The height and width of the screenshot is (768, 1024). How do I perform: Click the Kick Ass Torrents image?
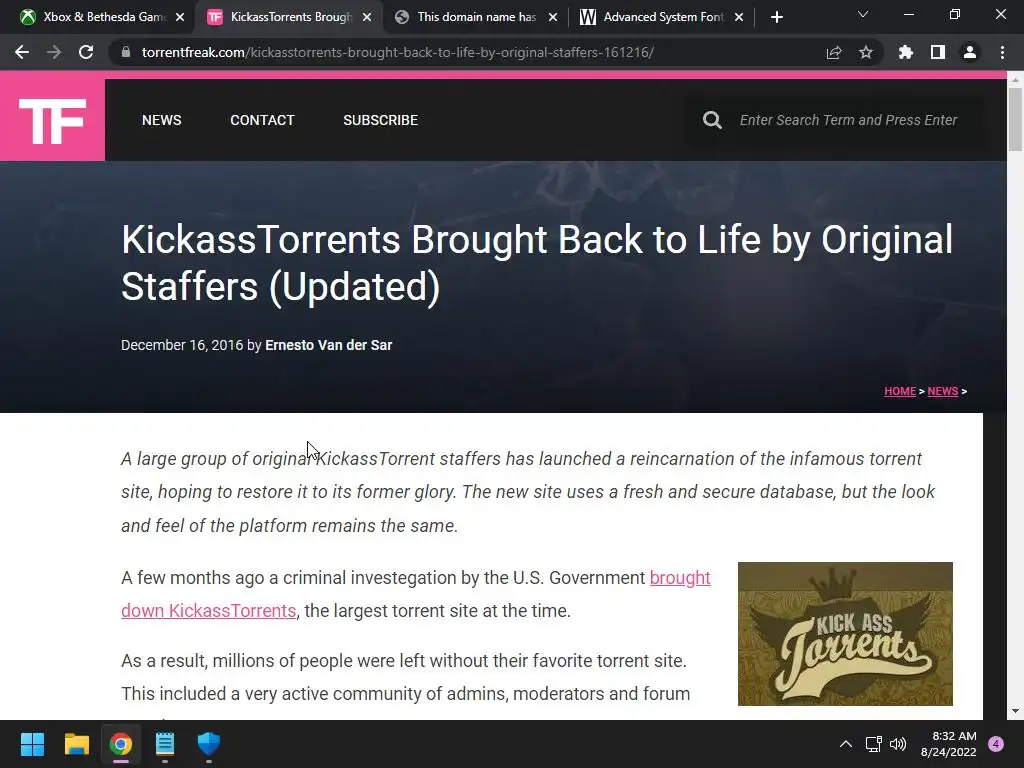tap(845, 633)
